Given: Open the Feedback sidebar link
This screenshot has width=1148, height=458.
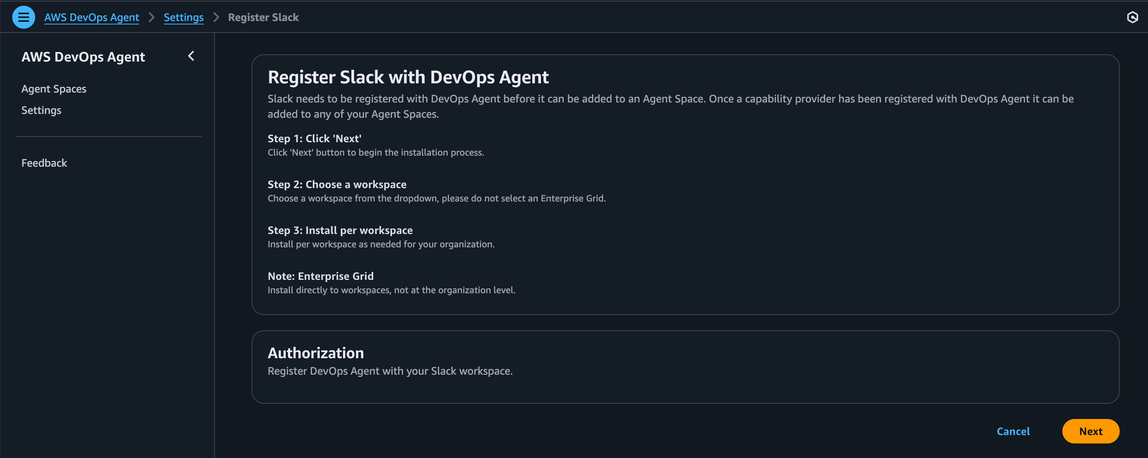Looking at the screenshot, I should [44, 163].
